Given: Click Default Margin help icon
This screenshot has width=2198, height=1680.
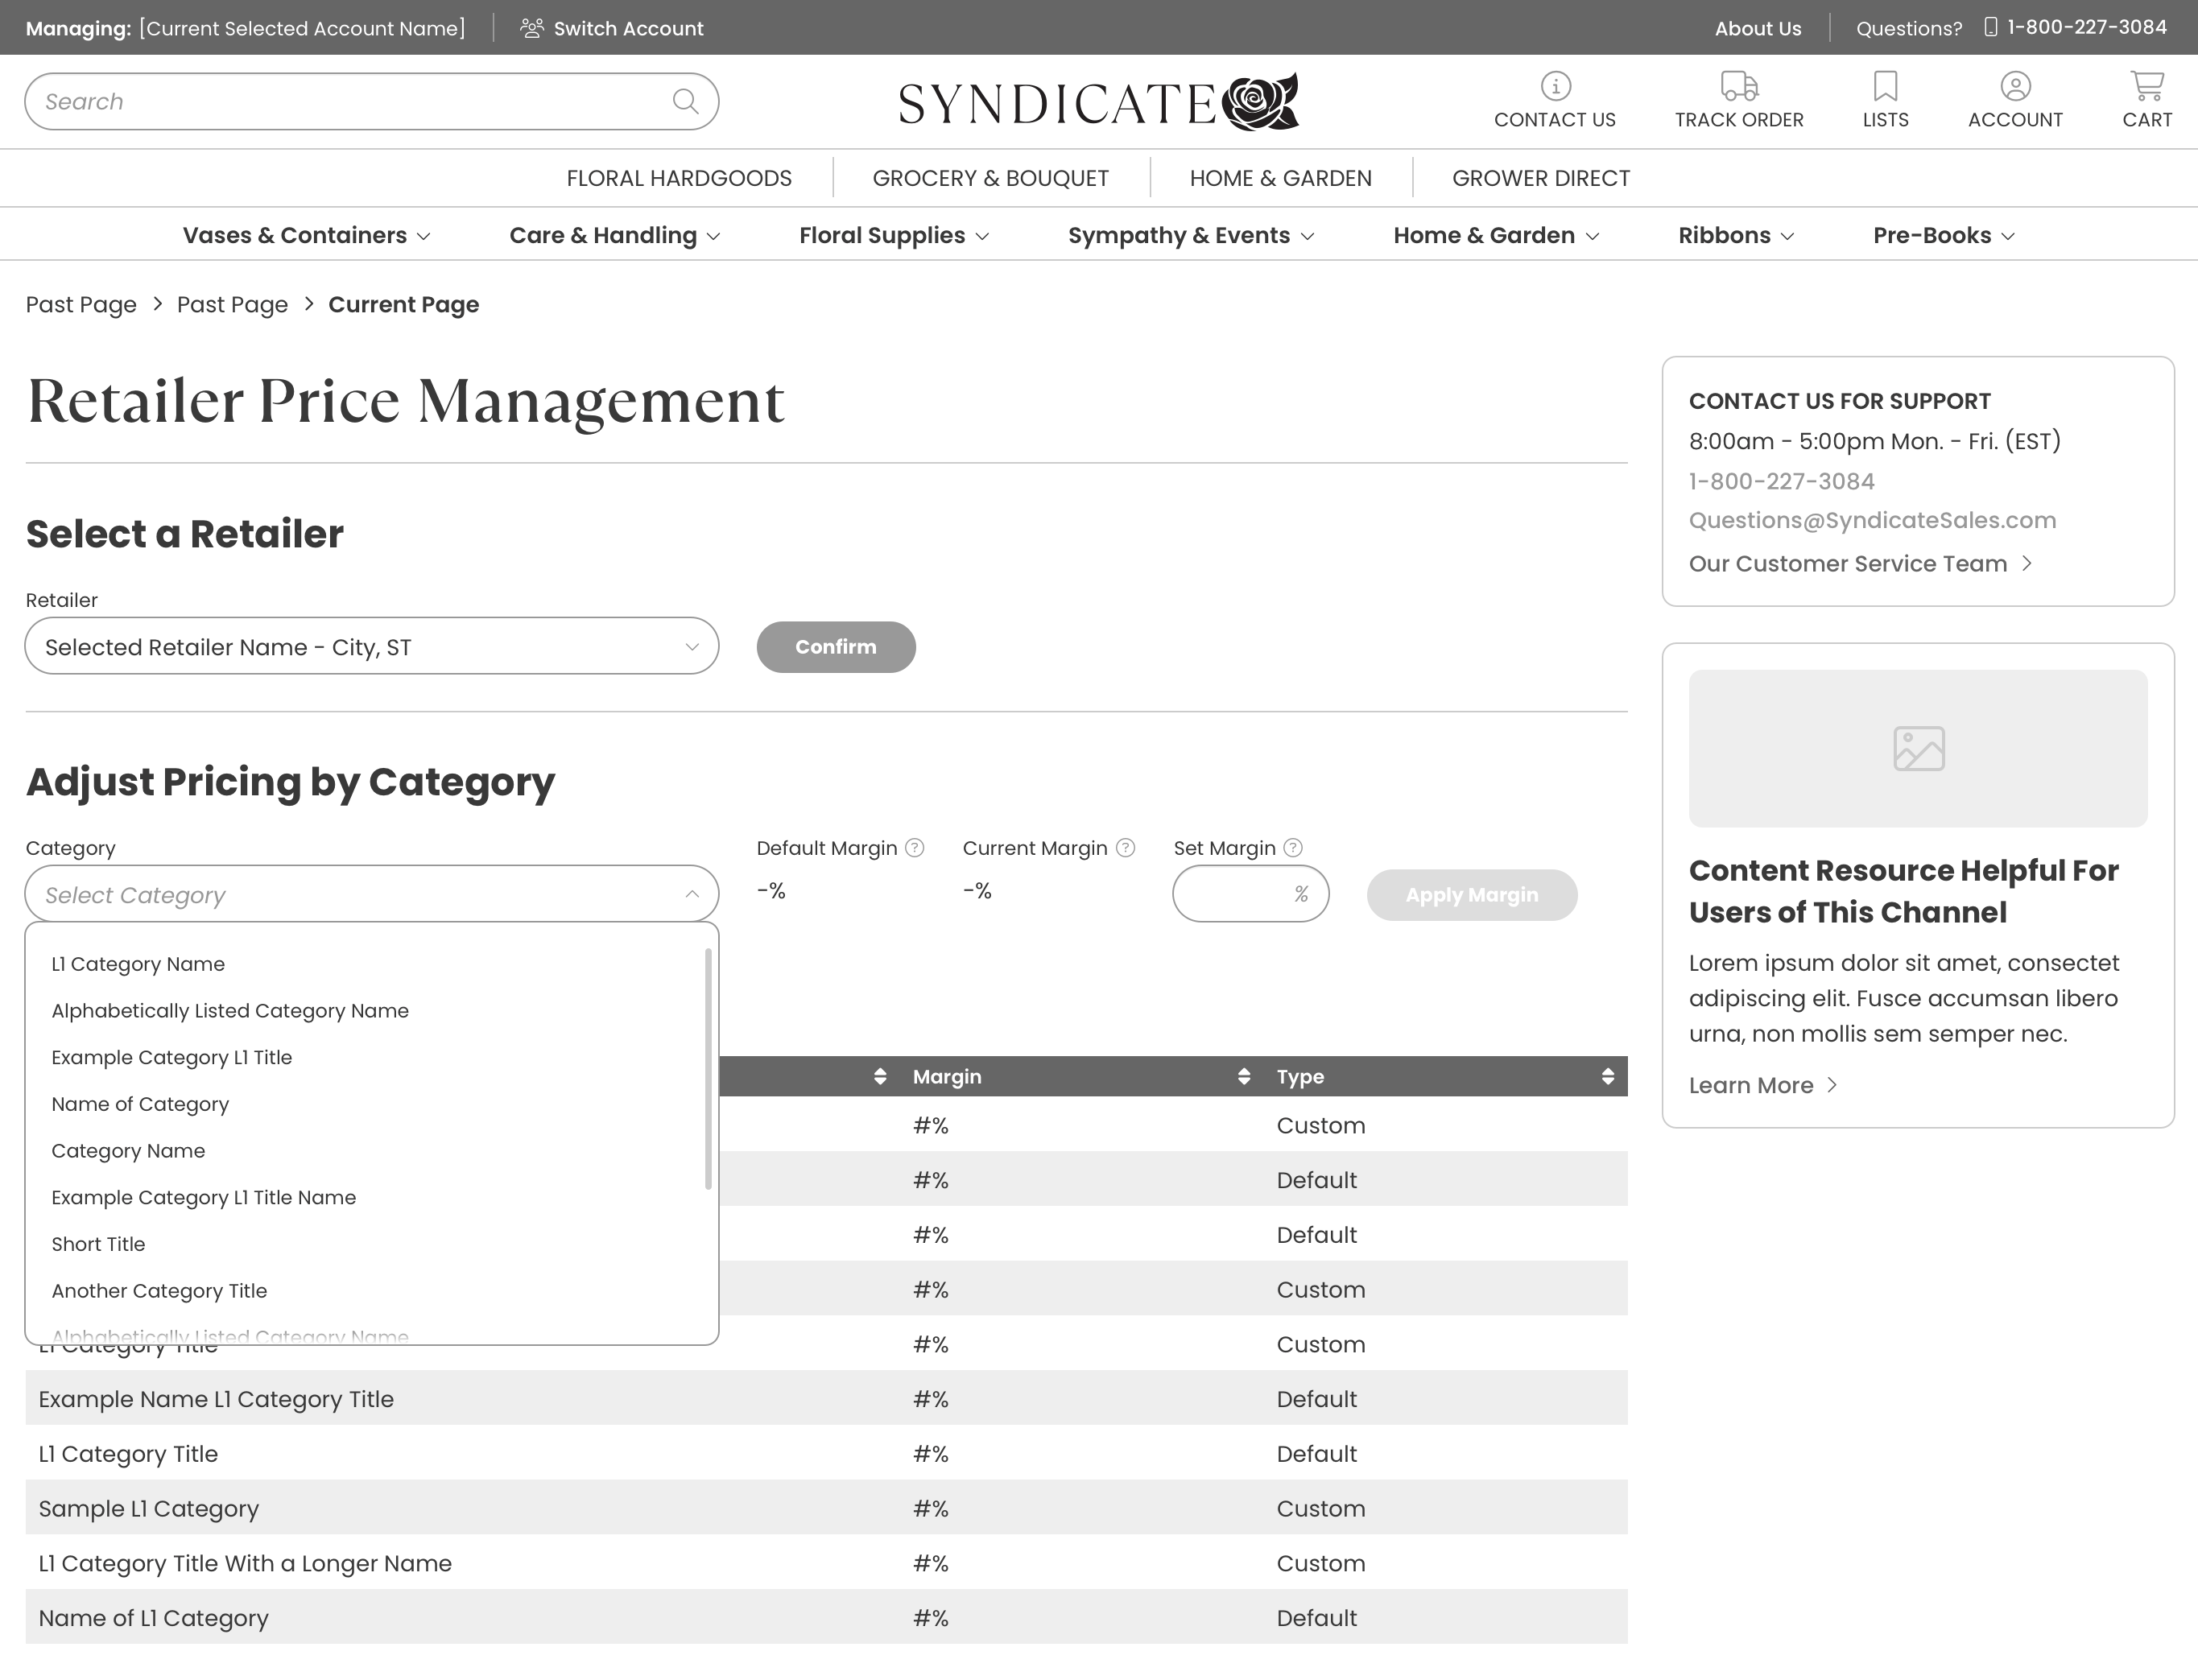Looking at the screenshot, I should click(x=914, y=848).
